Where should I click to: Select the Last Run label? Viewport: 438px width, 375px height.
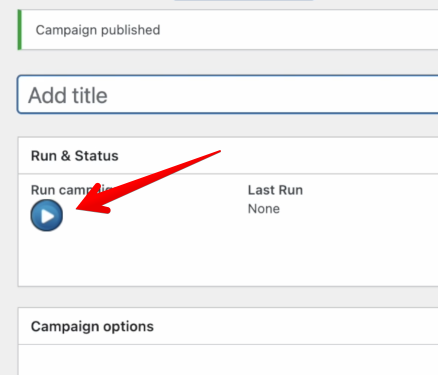click(x=275, y=190)
